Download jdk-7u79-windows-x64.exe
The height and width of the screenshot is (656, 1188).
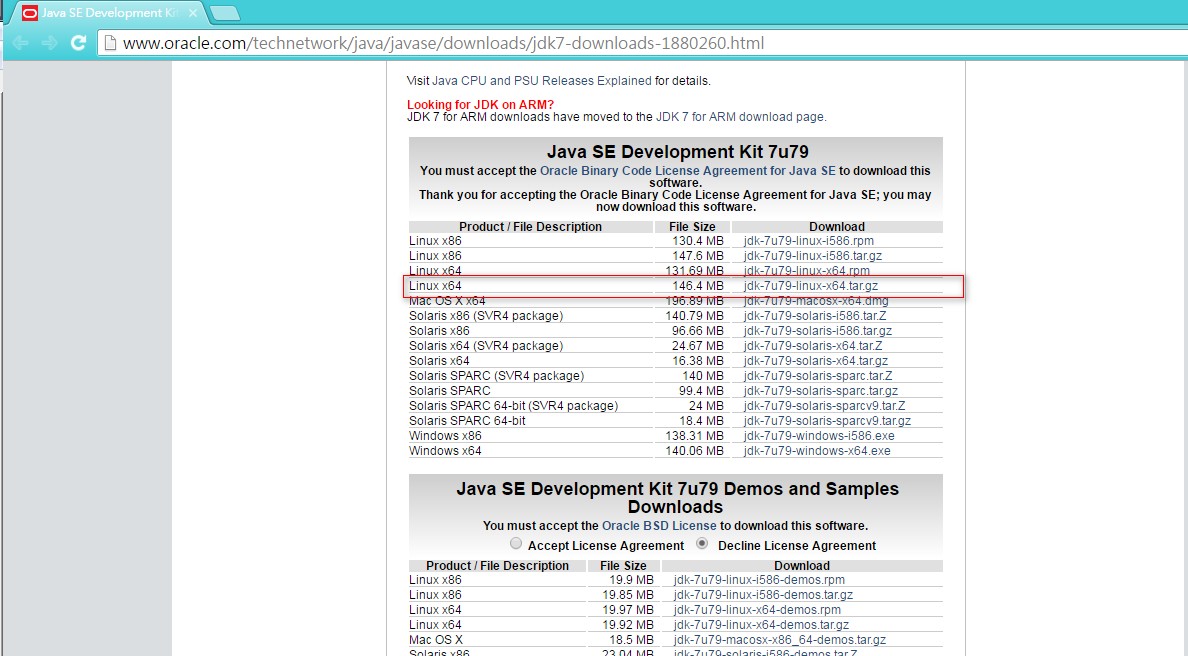pos(817,451)
